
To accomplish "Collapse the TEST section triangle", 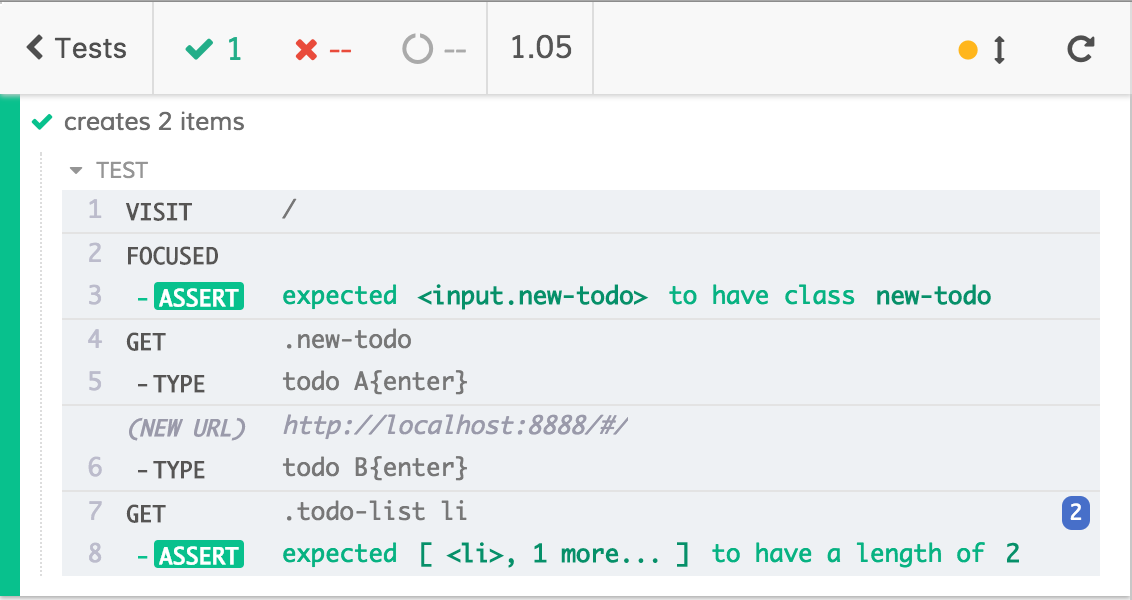I will click(x=77, y=170).
